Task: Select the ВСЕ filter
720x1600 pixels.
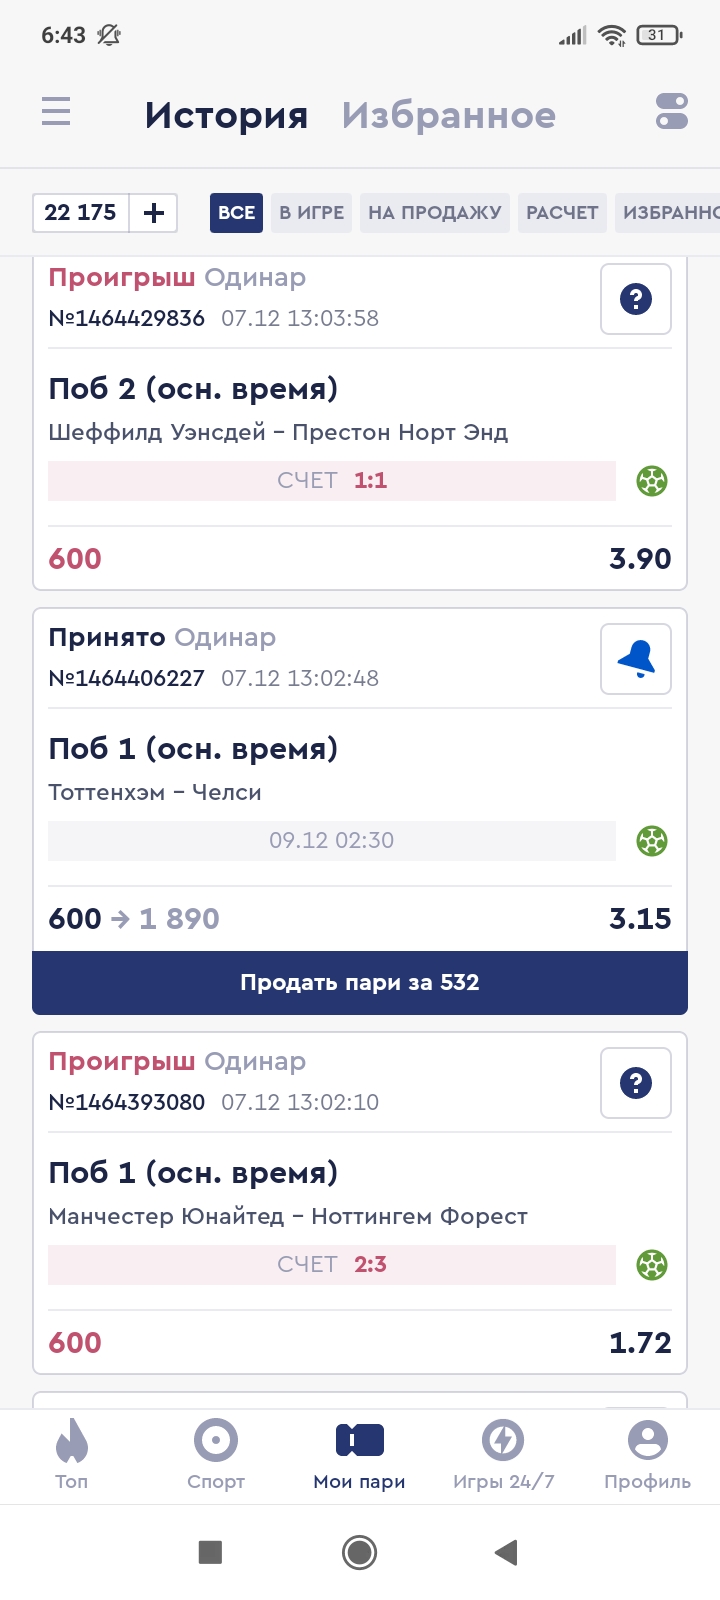Action: pyautogui.click(x=236, y=213)
